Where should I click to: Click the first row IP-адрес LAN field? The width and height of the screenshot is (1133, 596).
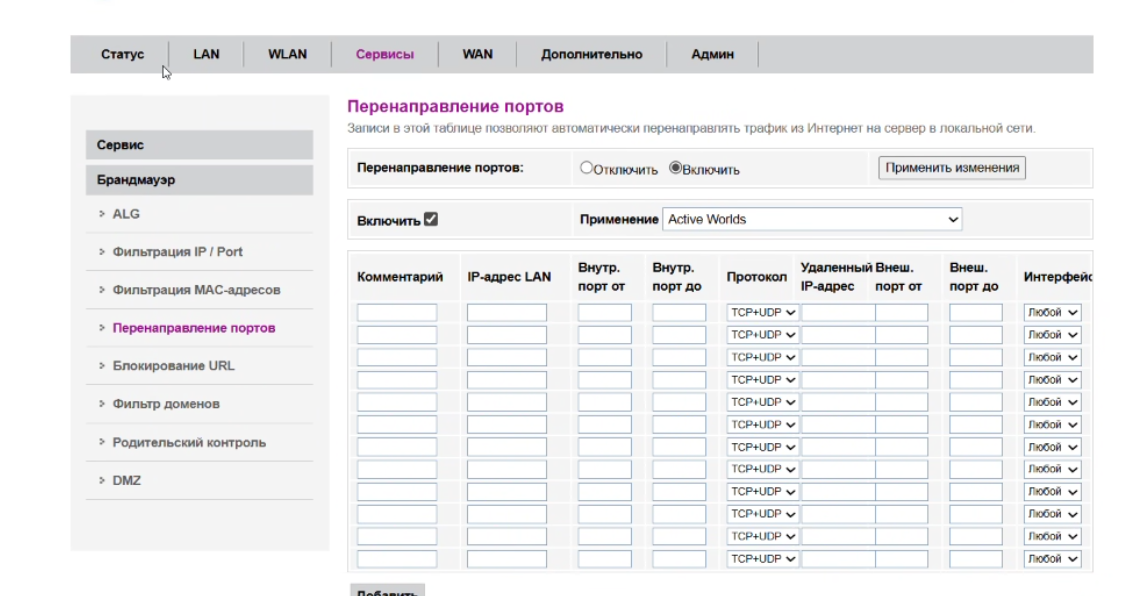click(506, 313)
